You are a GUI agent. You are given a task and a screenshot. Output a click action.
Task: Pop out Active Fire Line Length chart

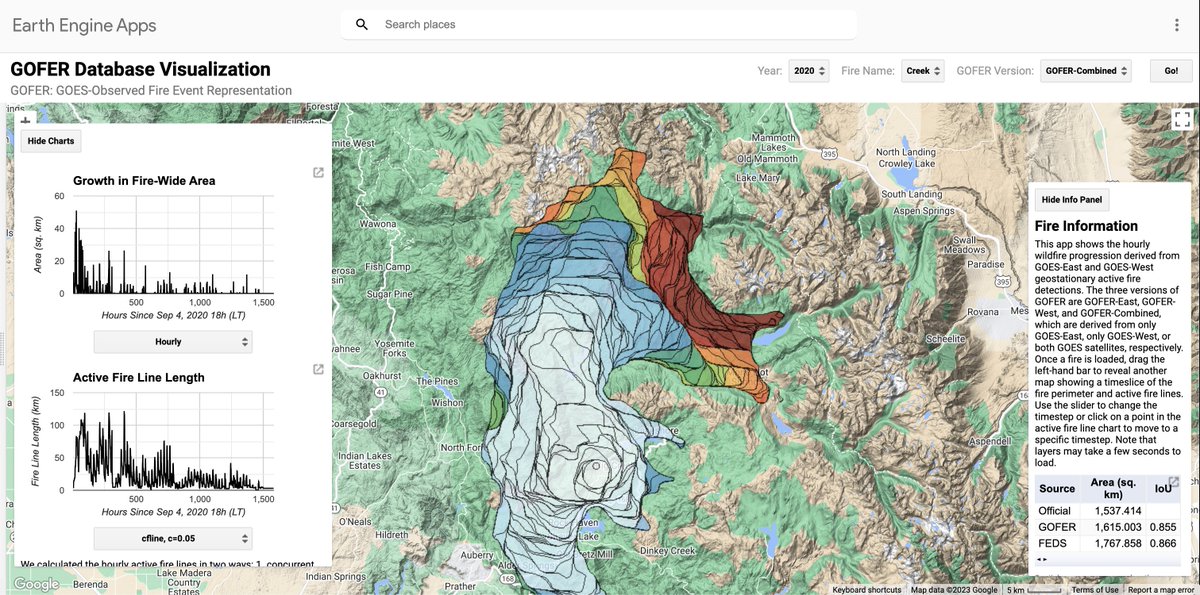point(318,370)
